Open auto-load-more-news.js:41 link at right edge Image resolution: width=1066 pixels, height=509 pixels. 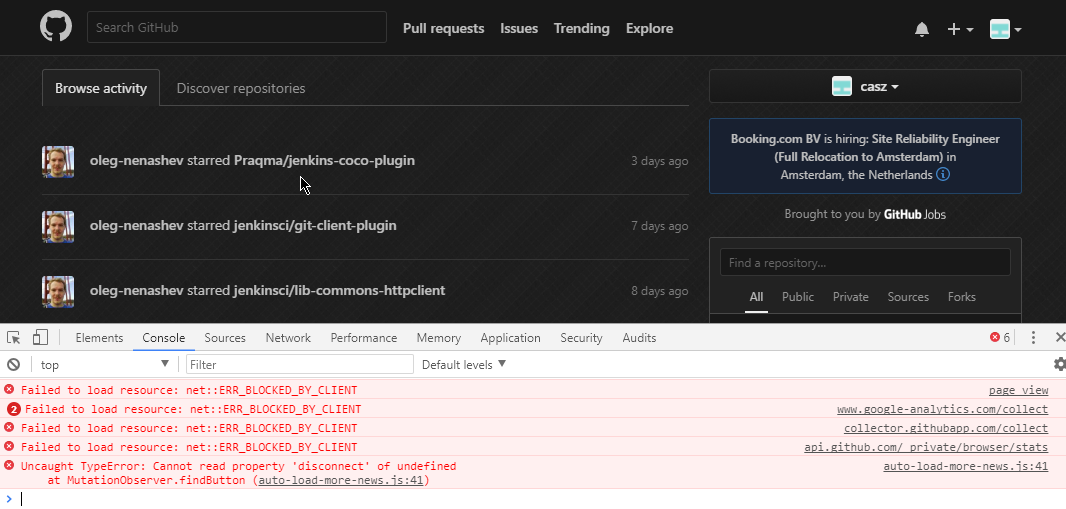tap(965, 466)
